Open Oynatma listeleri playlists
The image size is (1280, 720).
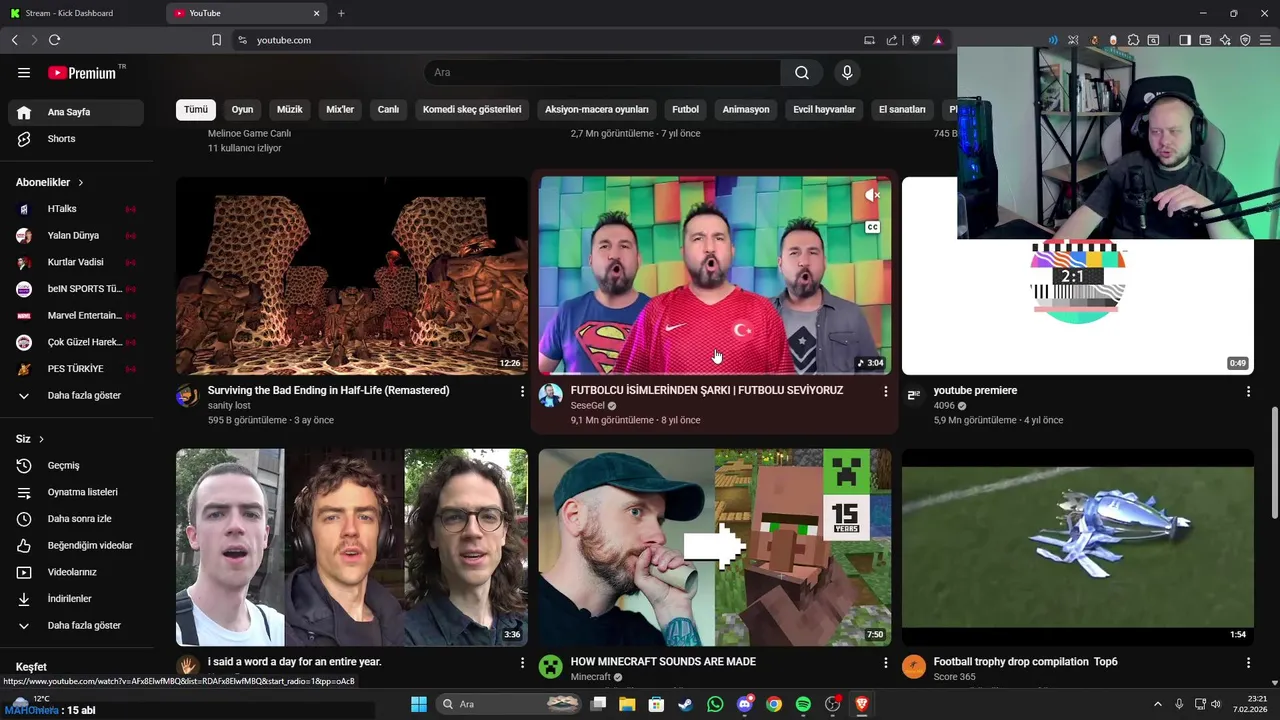pos(76,492)
